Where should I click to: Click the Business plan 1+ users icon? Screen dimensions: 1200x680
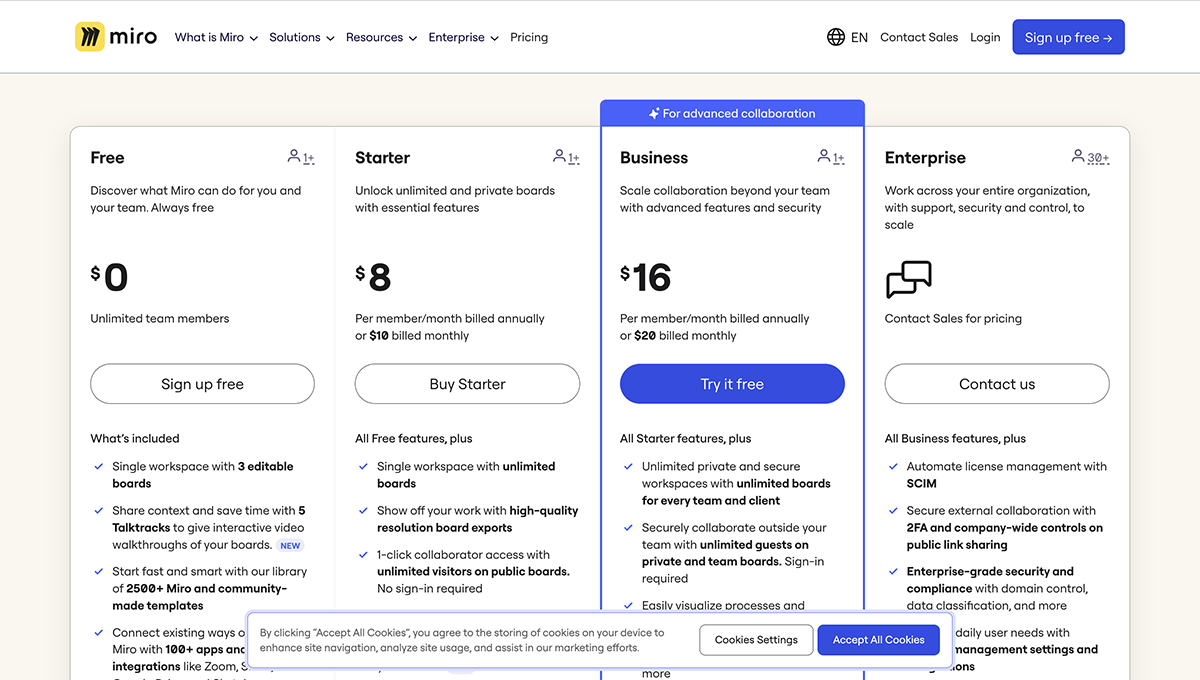[831, 157]
